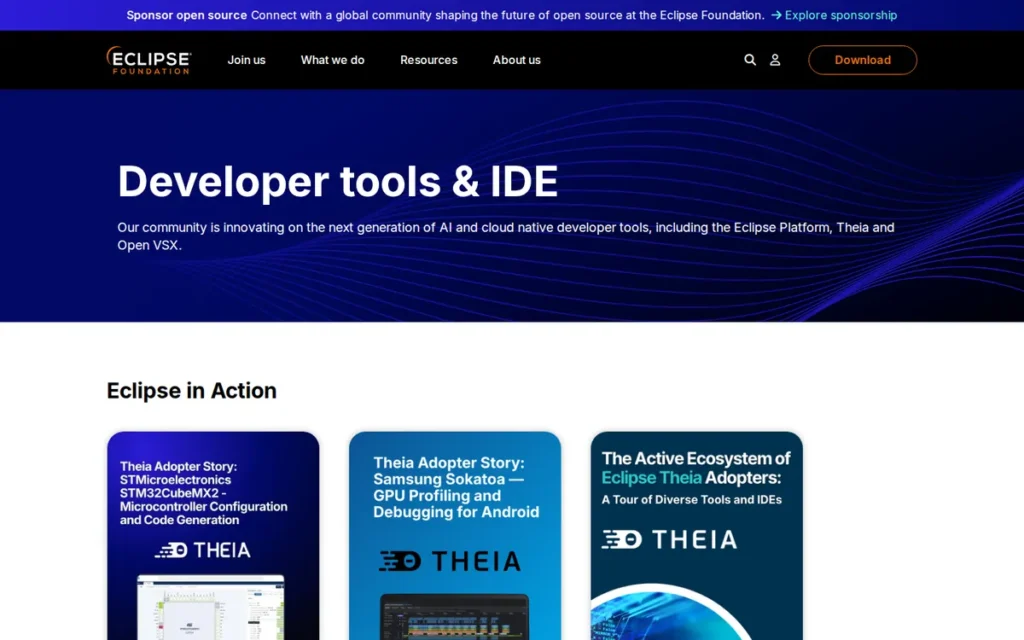1024x640 pixels.
Task: Click the Eclipse in Action heading
Action: coord(191,391)
